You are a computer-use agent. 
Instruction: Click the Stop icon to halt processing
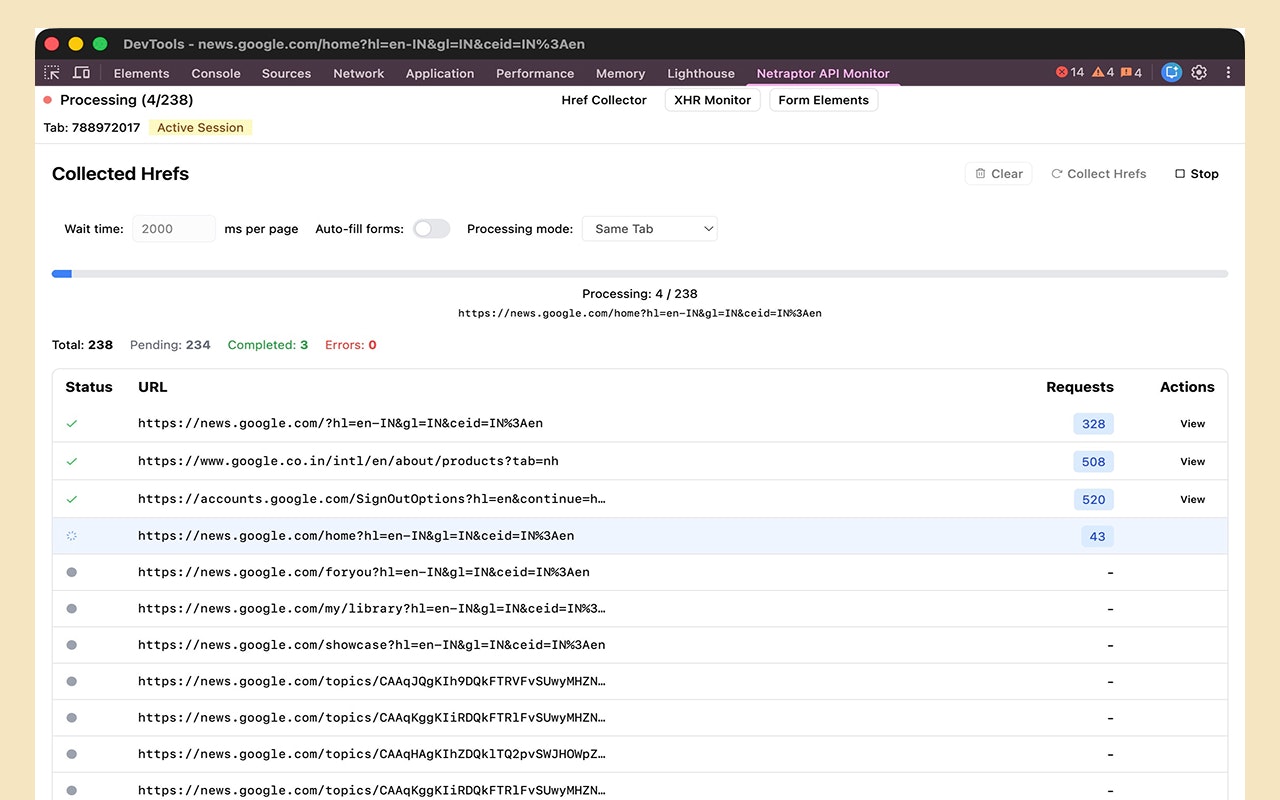(x=1196, y=173)
